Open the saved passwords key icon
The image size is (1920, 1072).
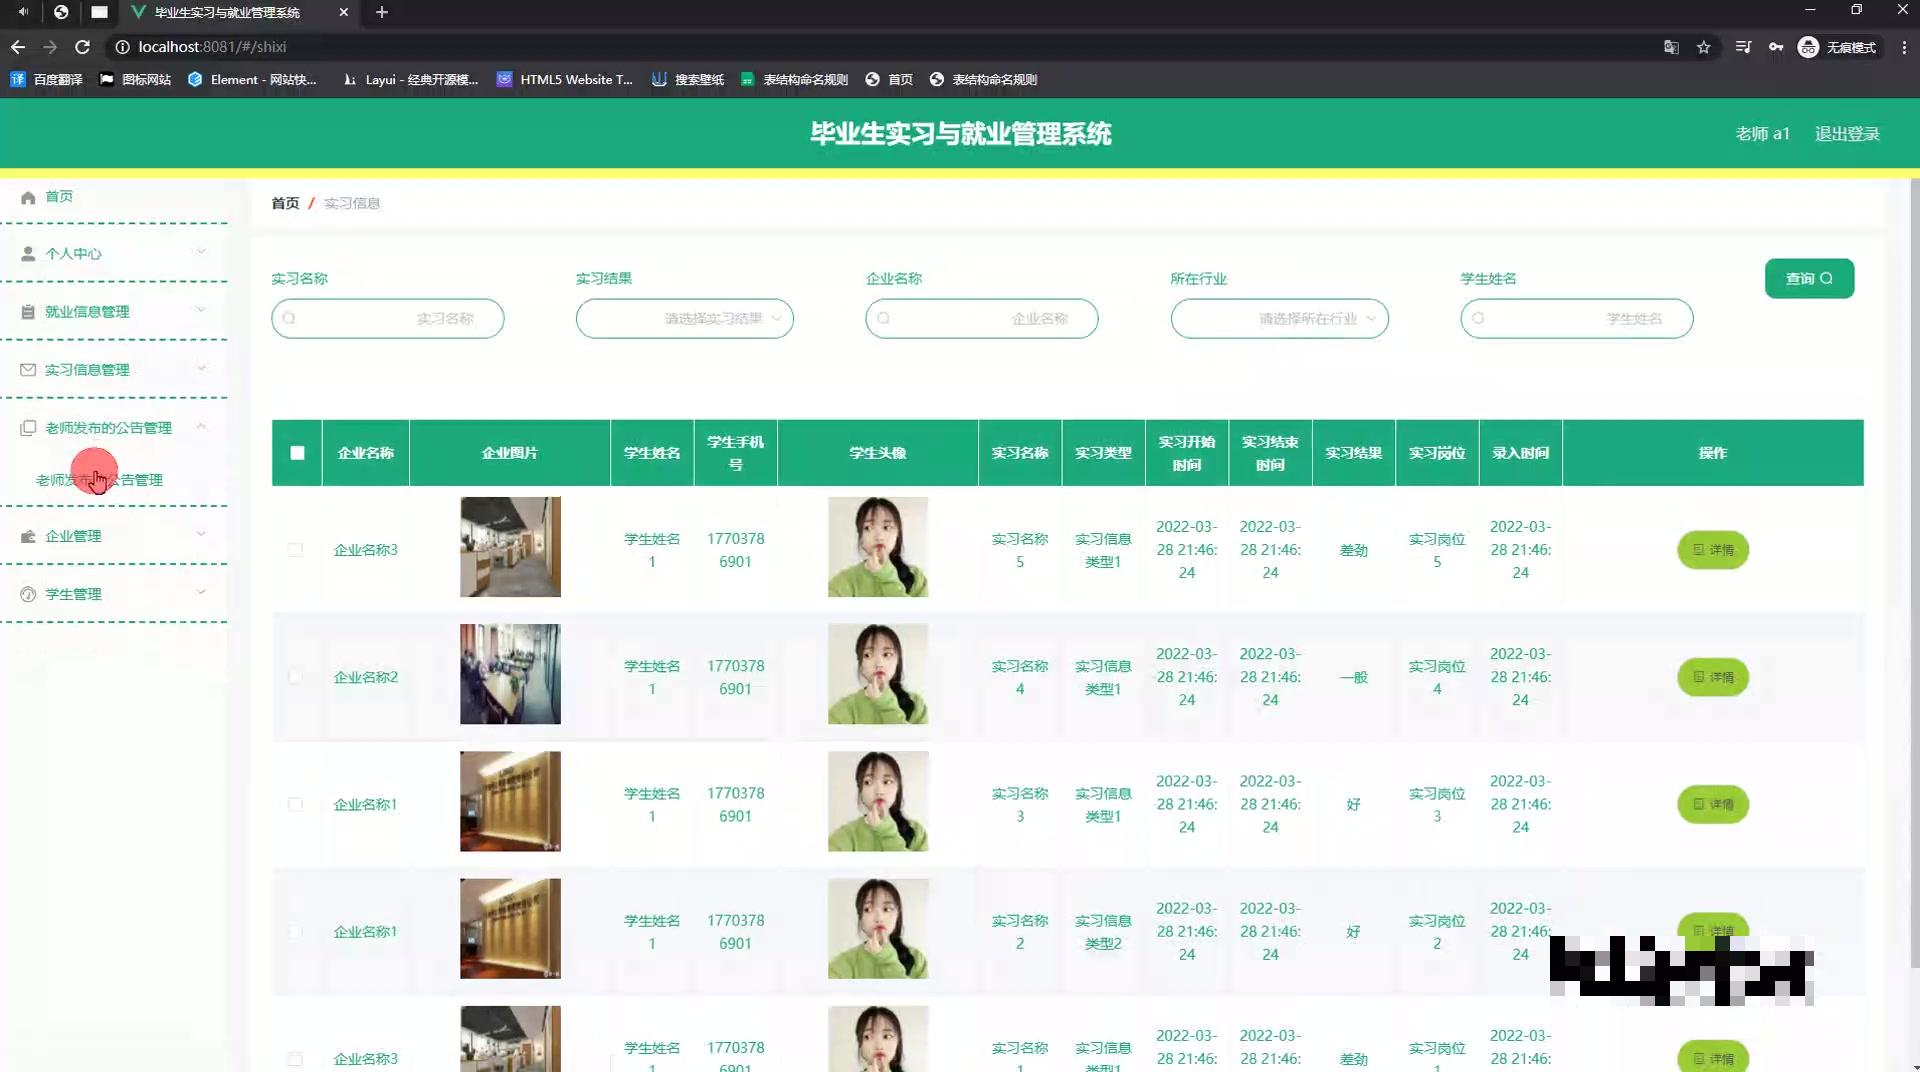tap(1776, 47)
